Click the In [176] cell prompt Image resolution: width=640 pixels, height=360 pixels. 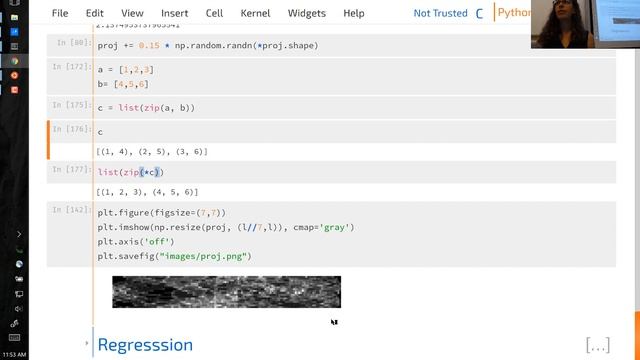click(x=71, y=129)
